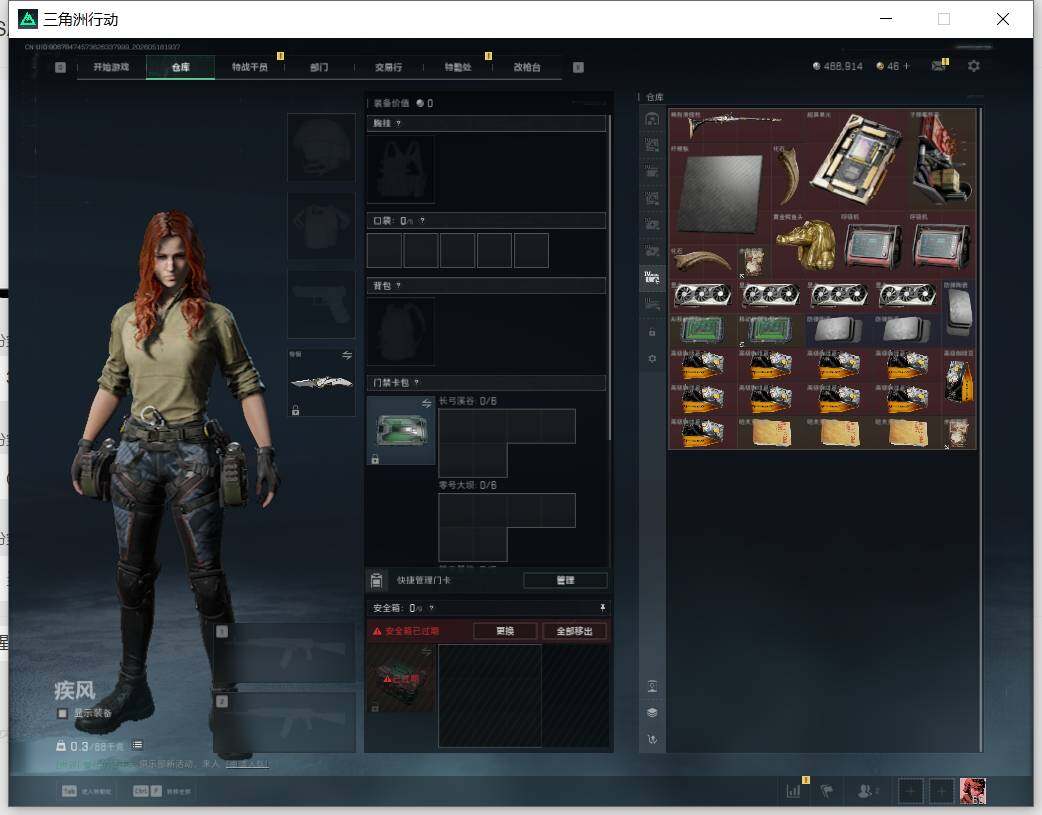Switch to the 特战干员 tab

(249, 67)
